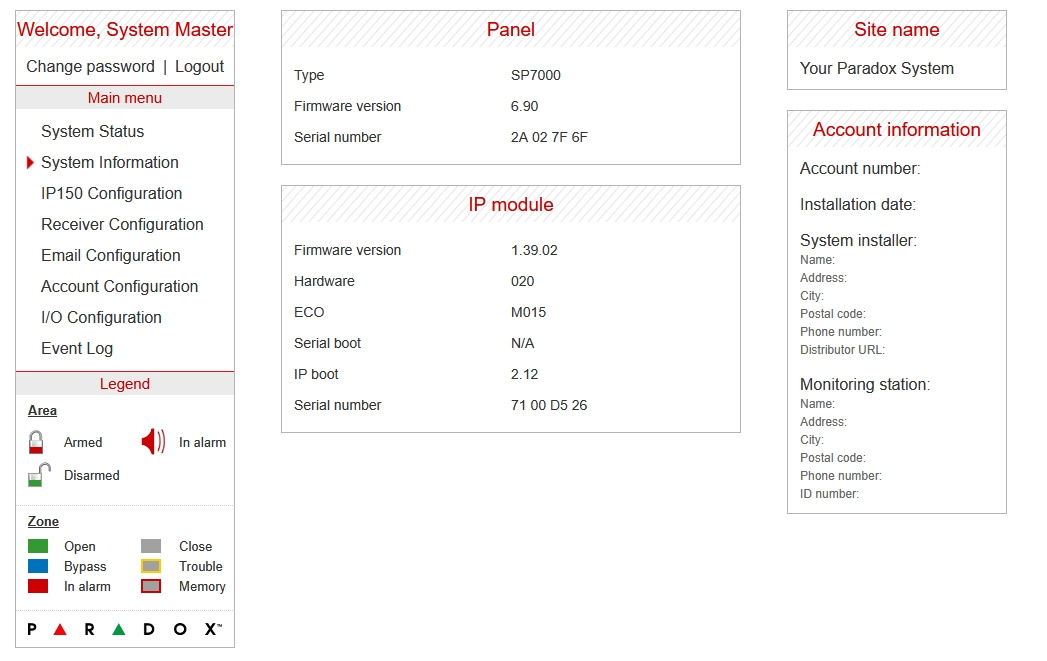The image size is (1047, 661).
Task: Select the red arrow beside System Information
Action: coord(30,162)
